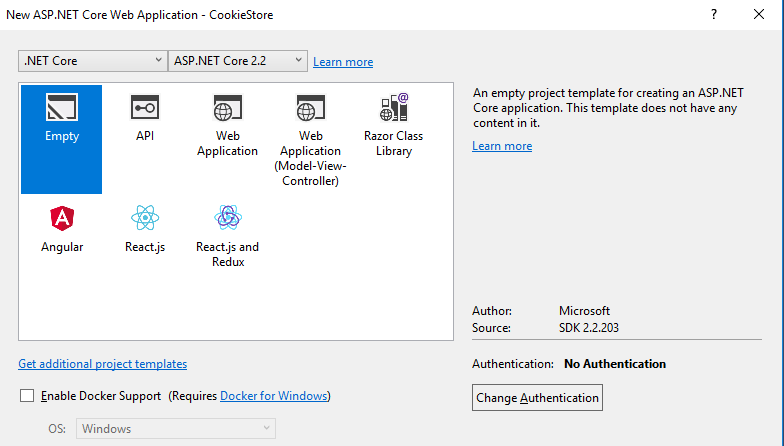
Task: Click the No Authentication status text
Action: coord(615,364)
